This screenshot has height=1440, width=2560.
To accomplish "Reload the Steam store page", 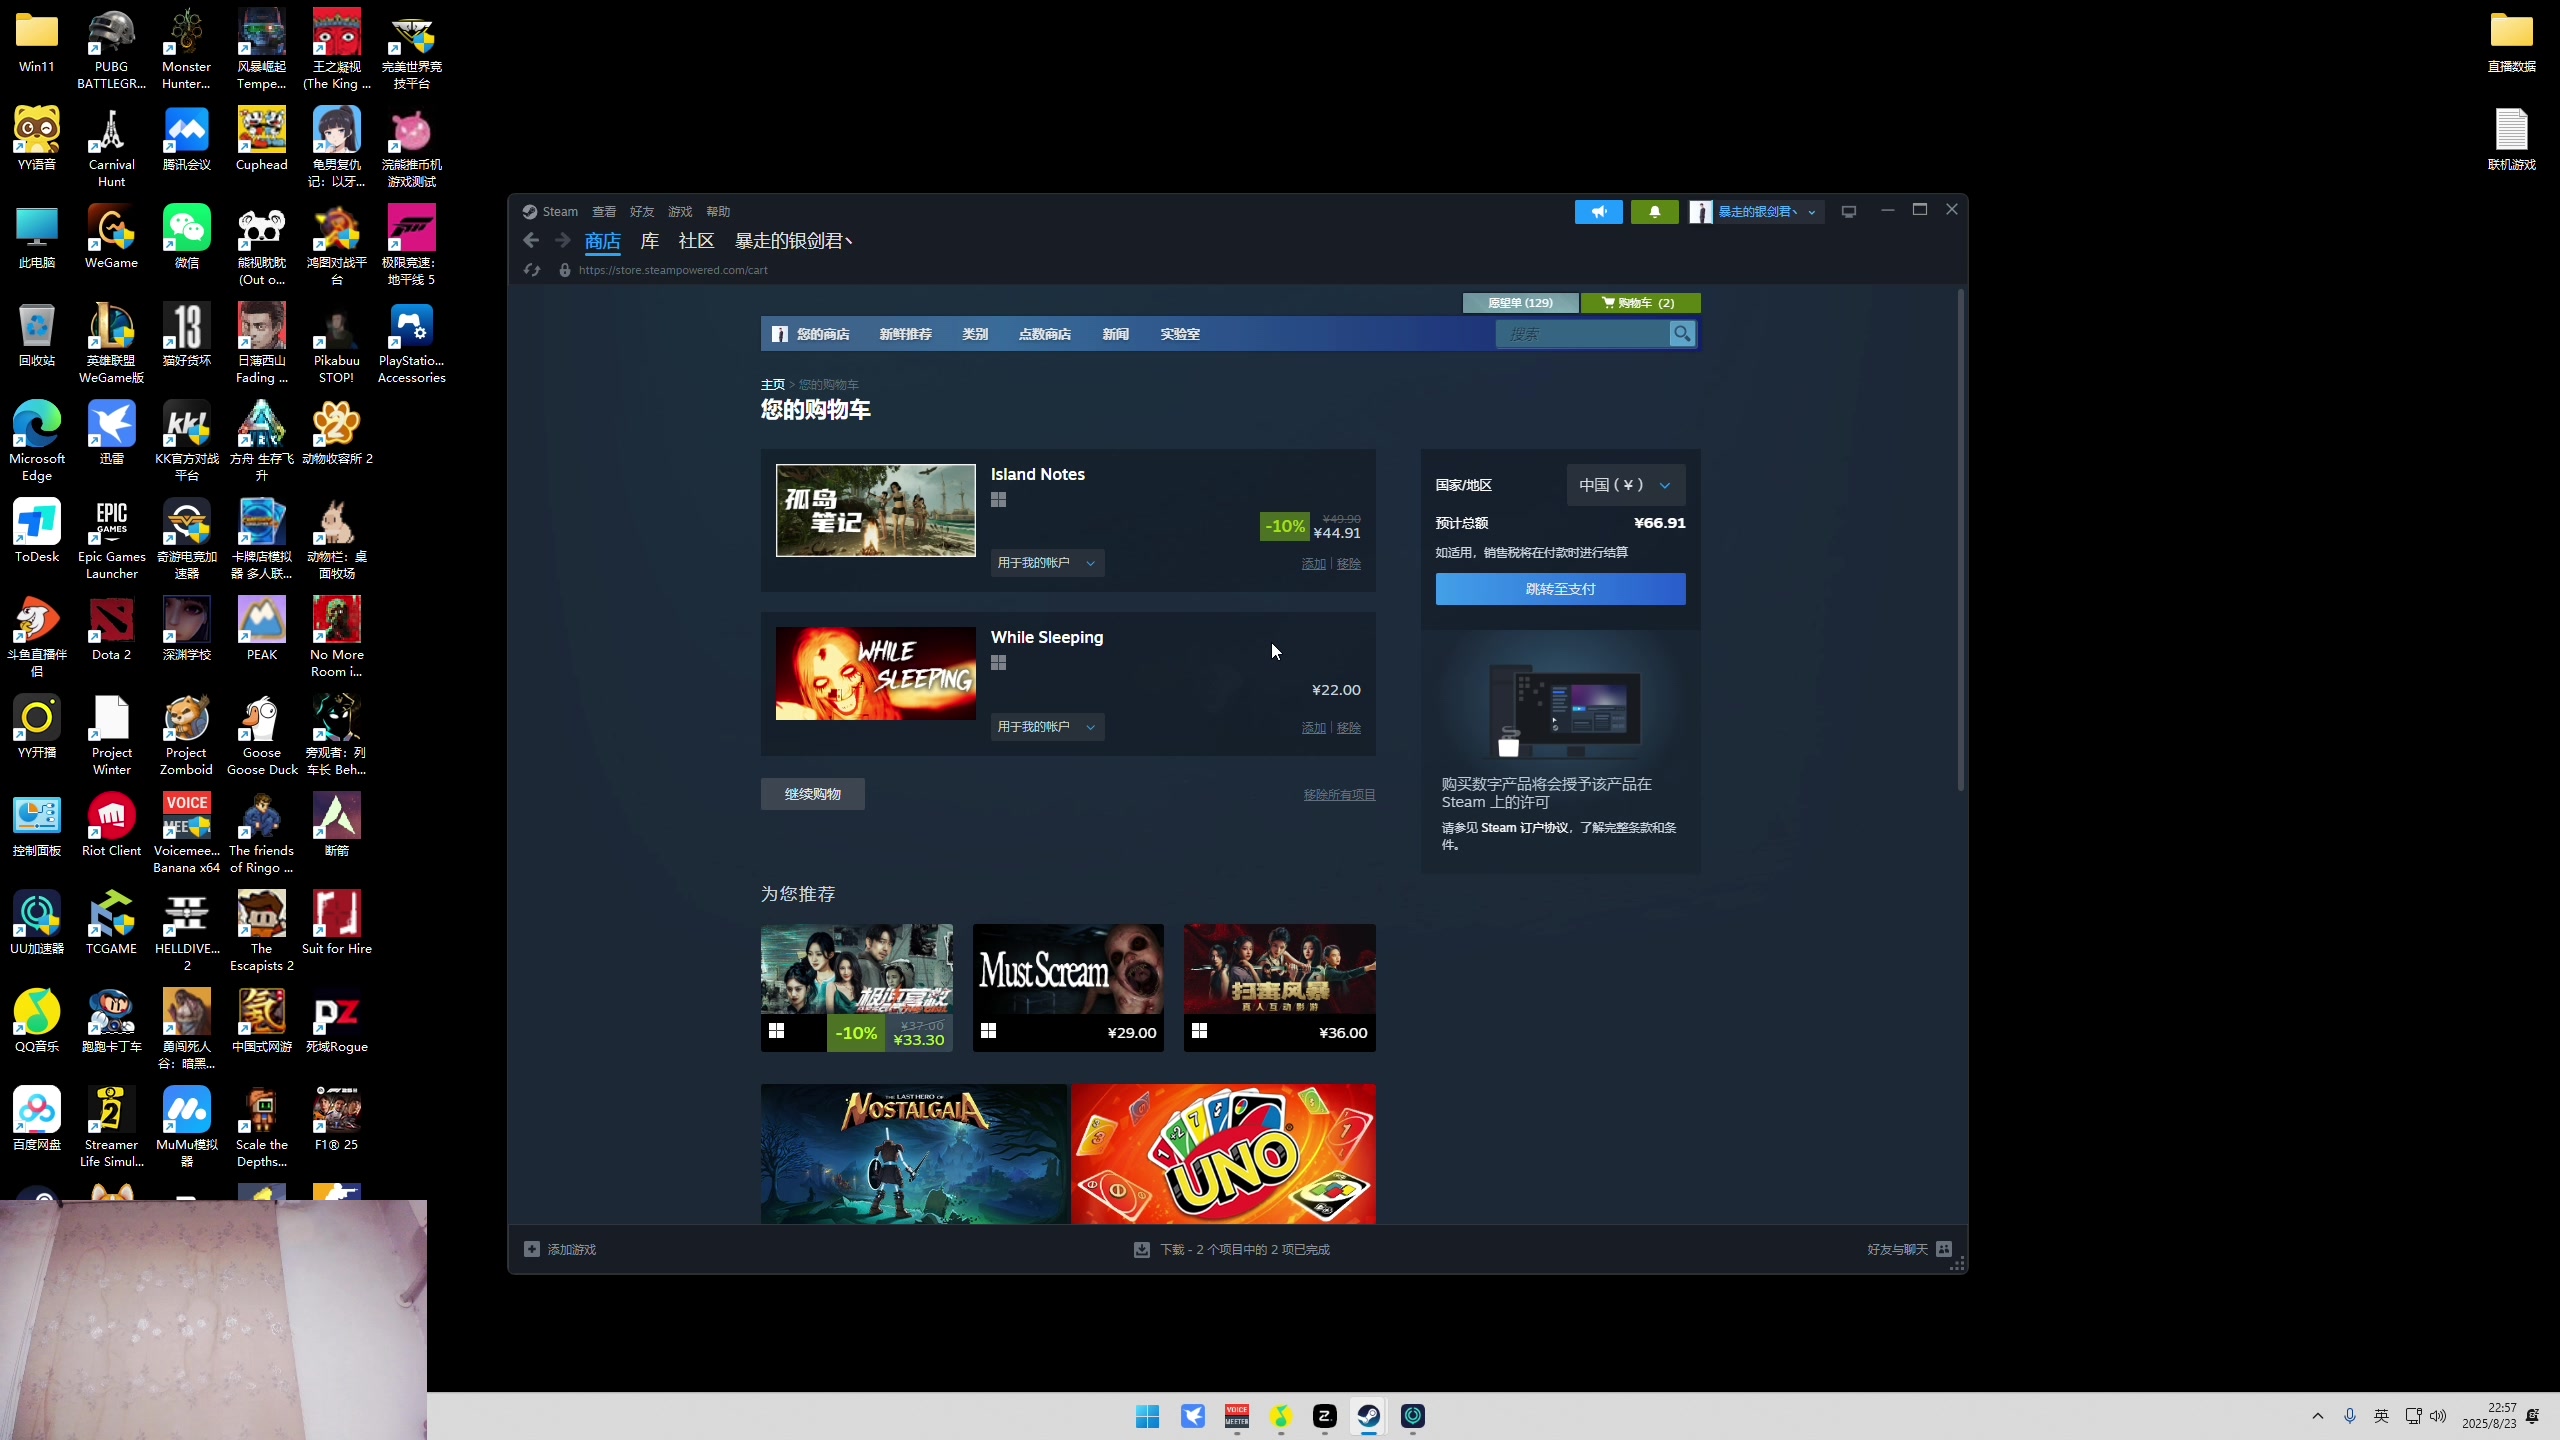I will [x=532, y=270].
